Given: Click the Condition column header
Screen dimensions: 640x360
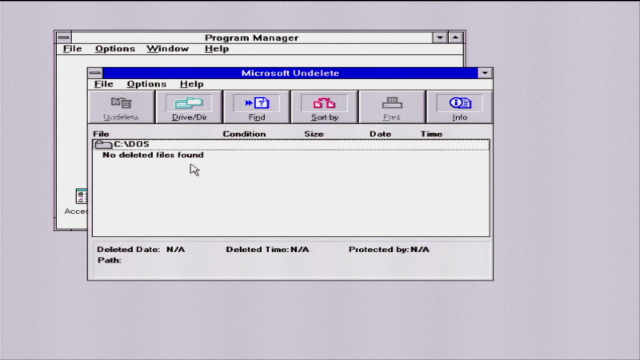Looking at the screenshot, I should coord(244,134).
